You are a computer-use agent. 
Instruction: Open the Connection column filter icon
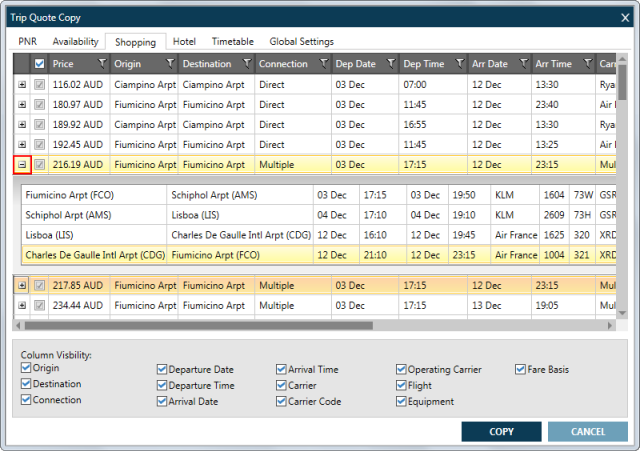pos(323,64)
